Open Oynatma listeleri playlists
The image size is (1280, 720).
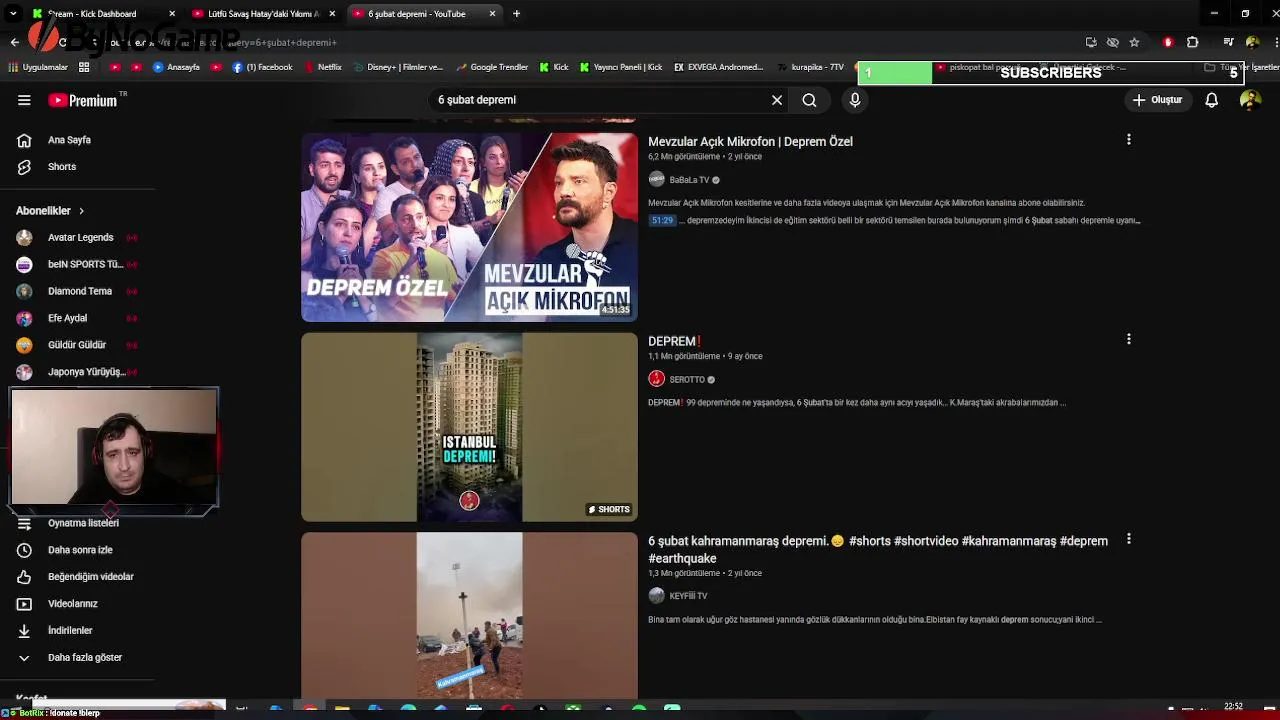click(x=83, y=523)
